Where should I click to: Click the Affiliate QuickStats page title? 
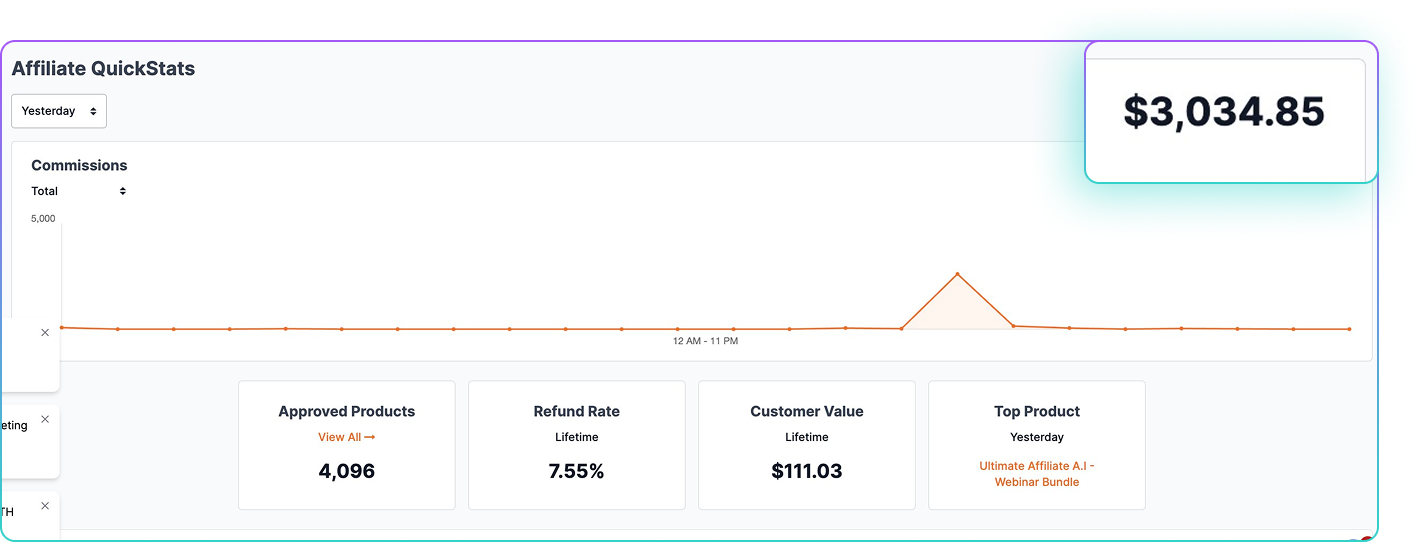(x=103, y=69)
